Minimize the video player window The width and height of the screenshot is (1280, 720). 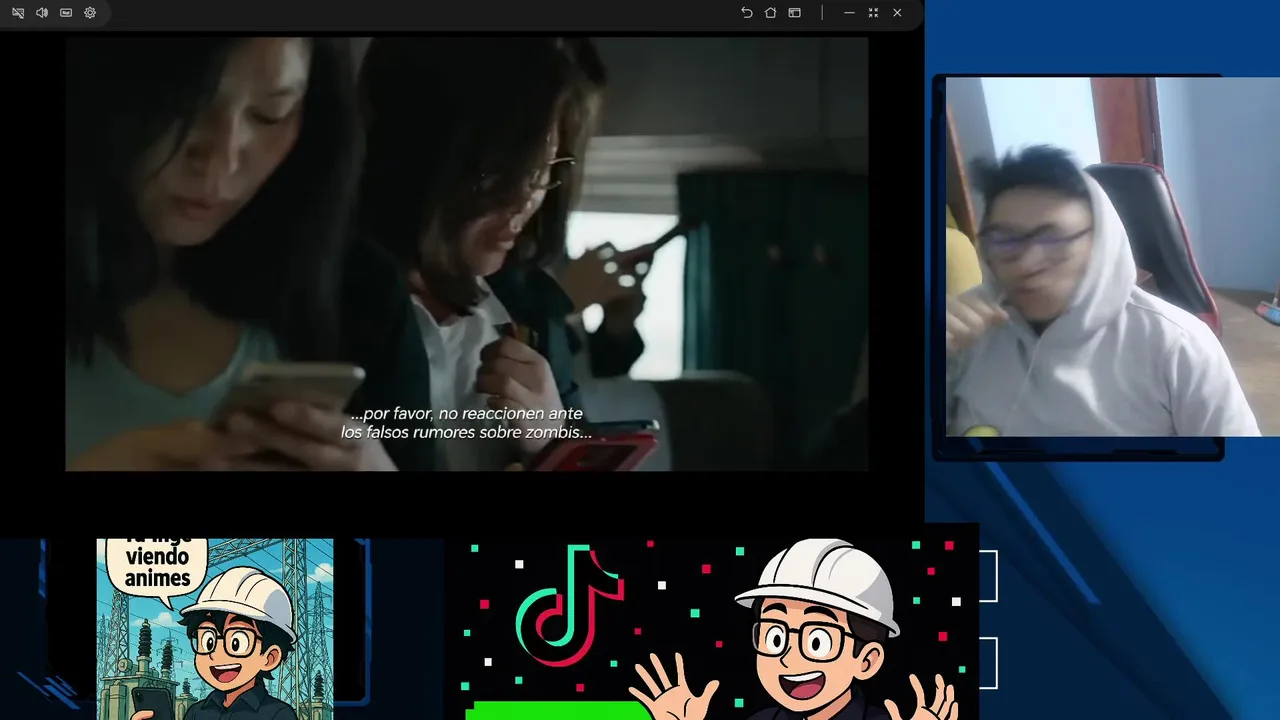[849, 13]
